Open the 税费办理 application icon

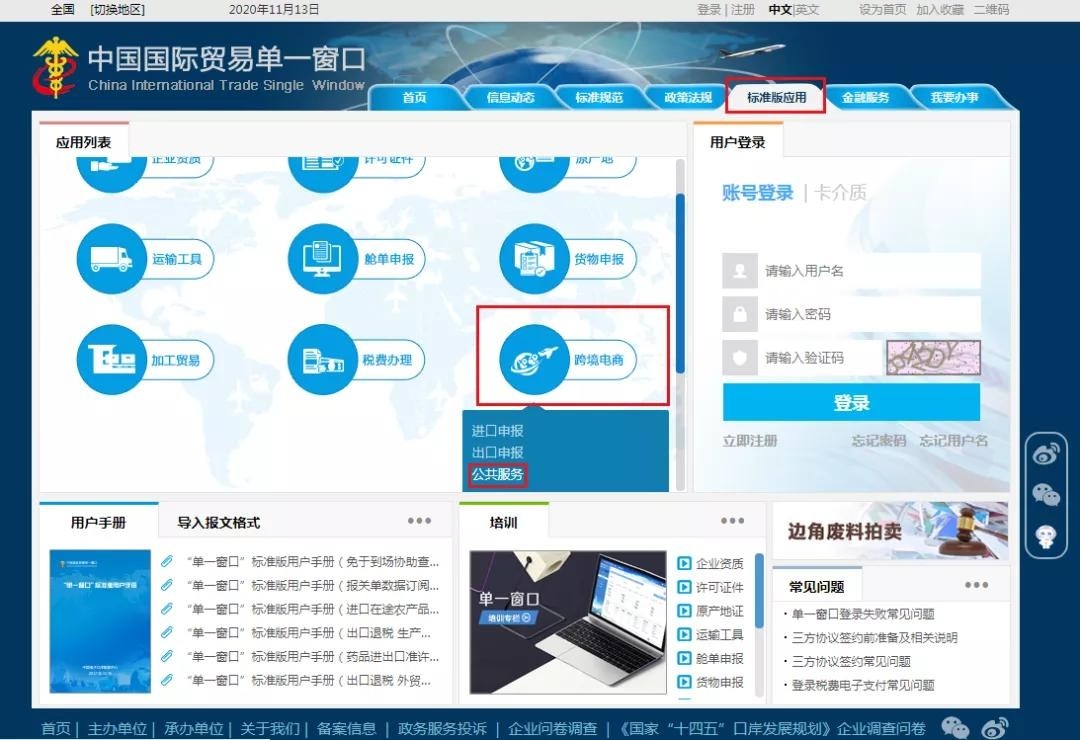pos(322,360)
